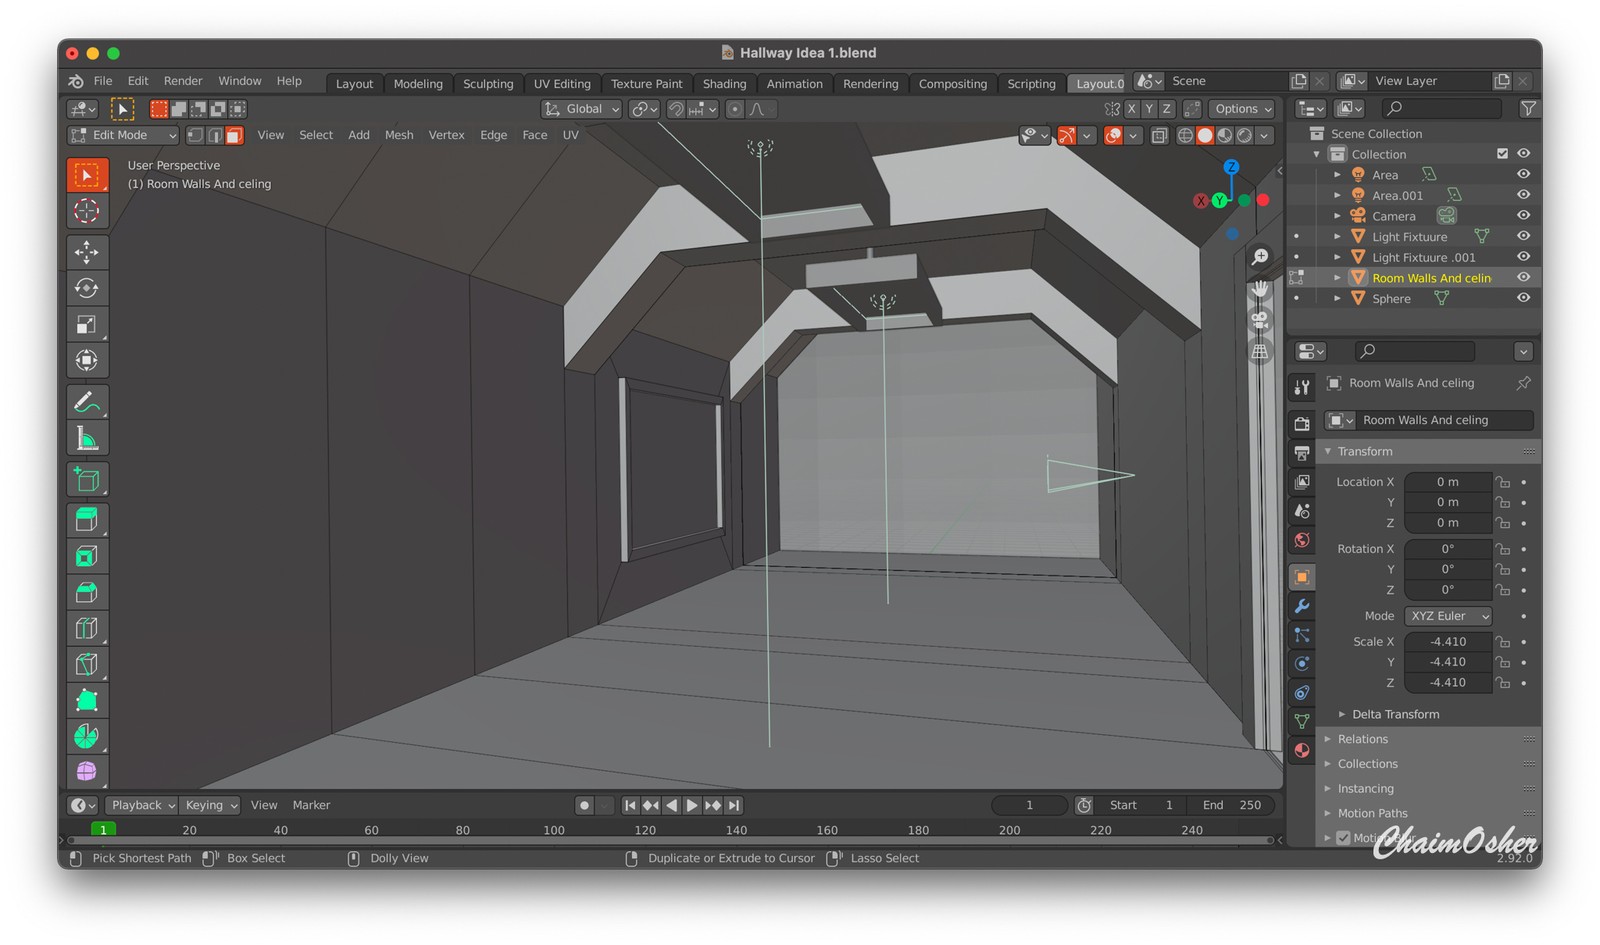Open the XYZ Euler rotation mode dropdown
Viewport: 1600px width, 945px height.
[x=1448, y=616]
